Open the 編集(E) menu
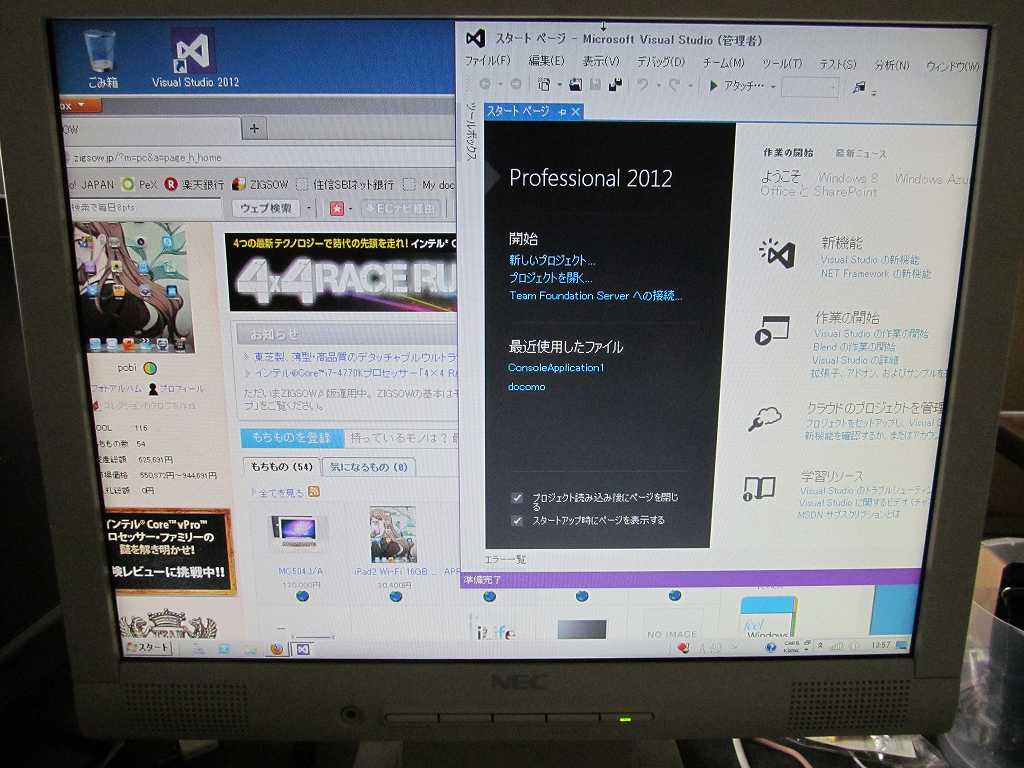Screen dimensions: 1024x768 coord(546,61)
